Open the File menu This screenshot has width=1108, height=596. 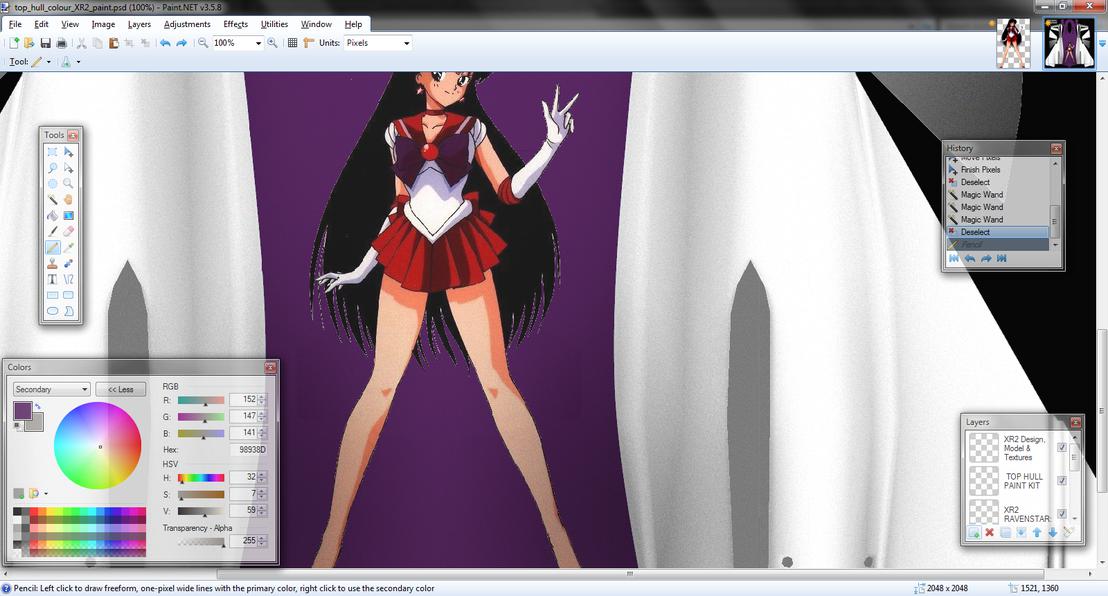click(15, 24)
